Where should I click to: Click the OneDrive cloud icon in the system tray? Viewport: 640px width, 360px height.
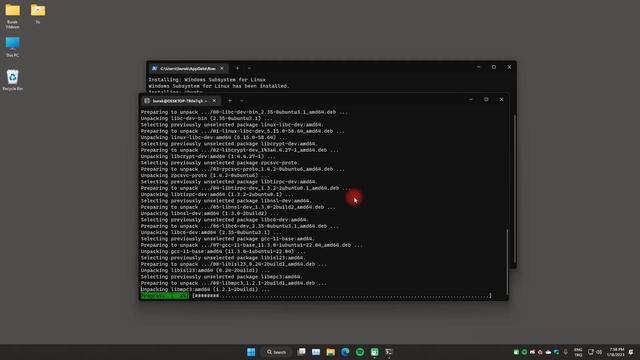click(x=548, y=352)
